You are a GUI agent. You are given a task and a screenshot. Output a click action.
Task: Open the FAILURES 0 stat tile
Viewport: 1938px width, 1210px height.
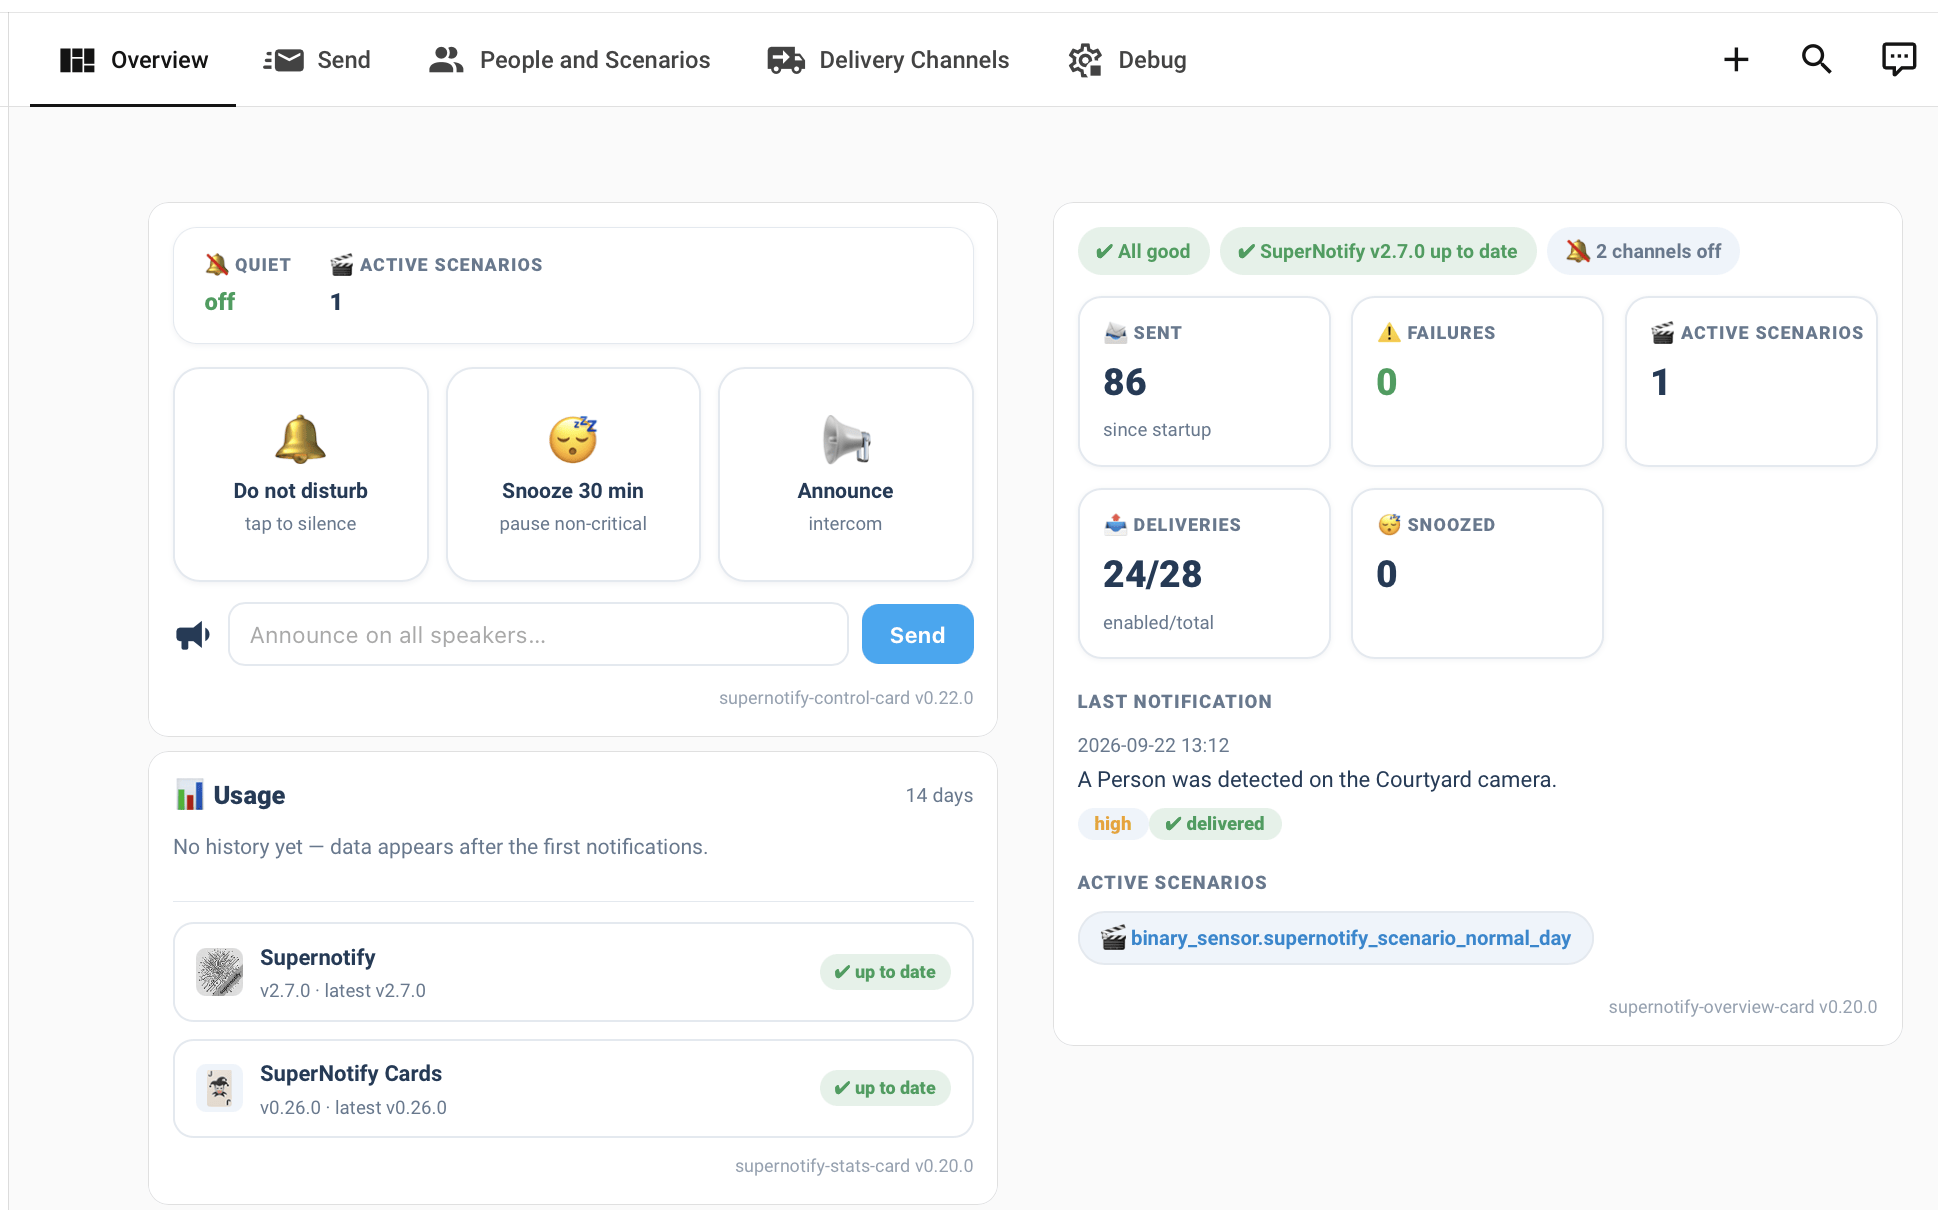point(1477,381)
